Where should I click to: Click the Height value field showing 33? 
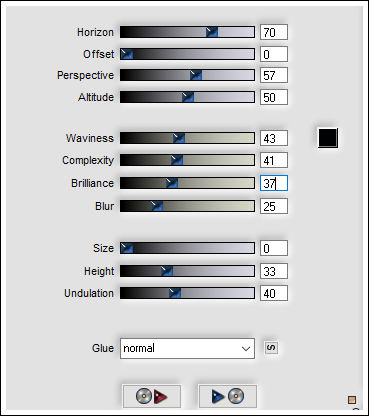point(274,271)
